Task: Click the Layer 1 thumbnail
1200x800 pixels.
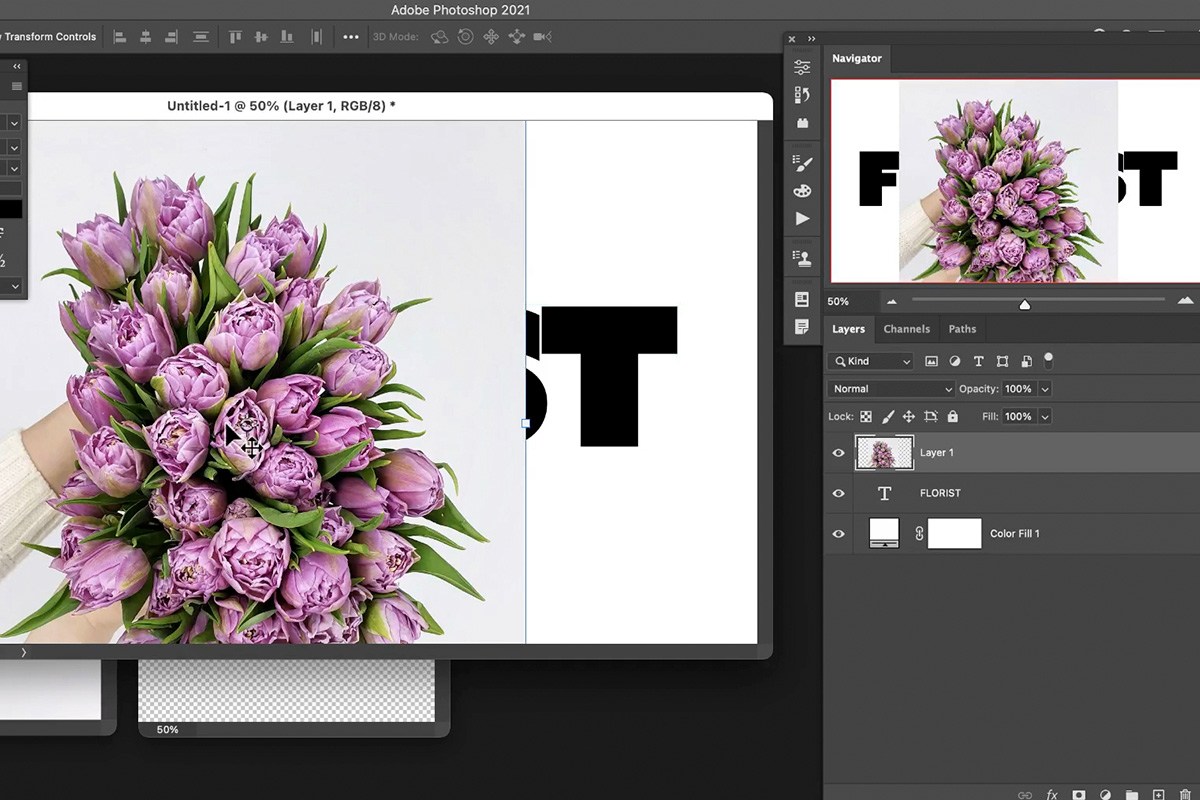Action: click(885, 453)
